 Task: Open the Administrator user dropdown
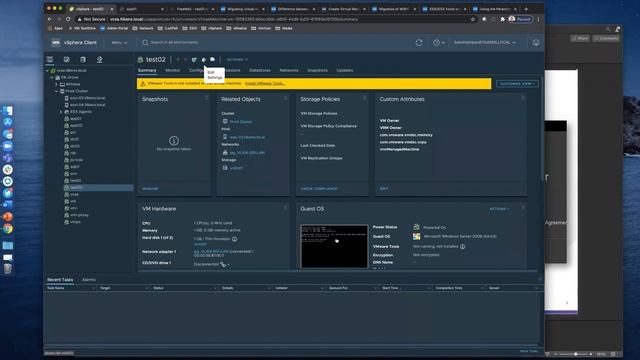point(484,42)
